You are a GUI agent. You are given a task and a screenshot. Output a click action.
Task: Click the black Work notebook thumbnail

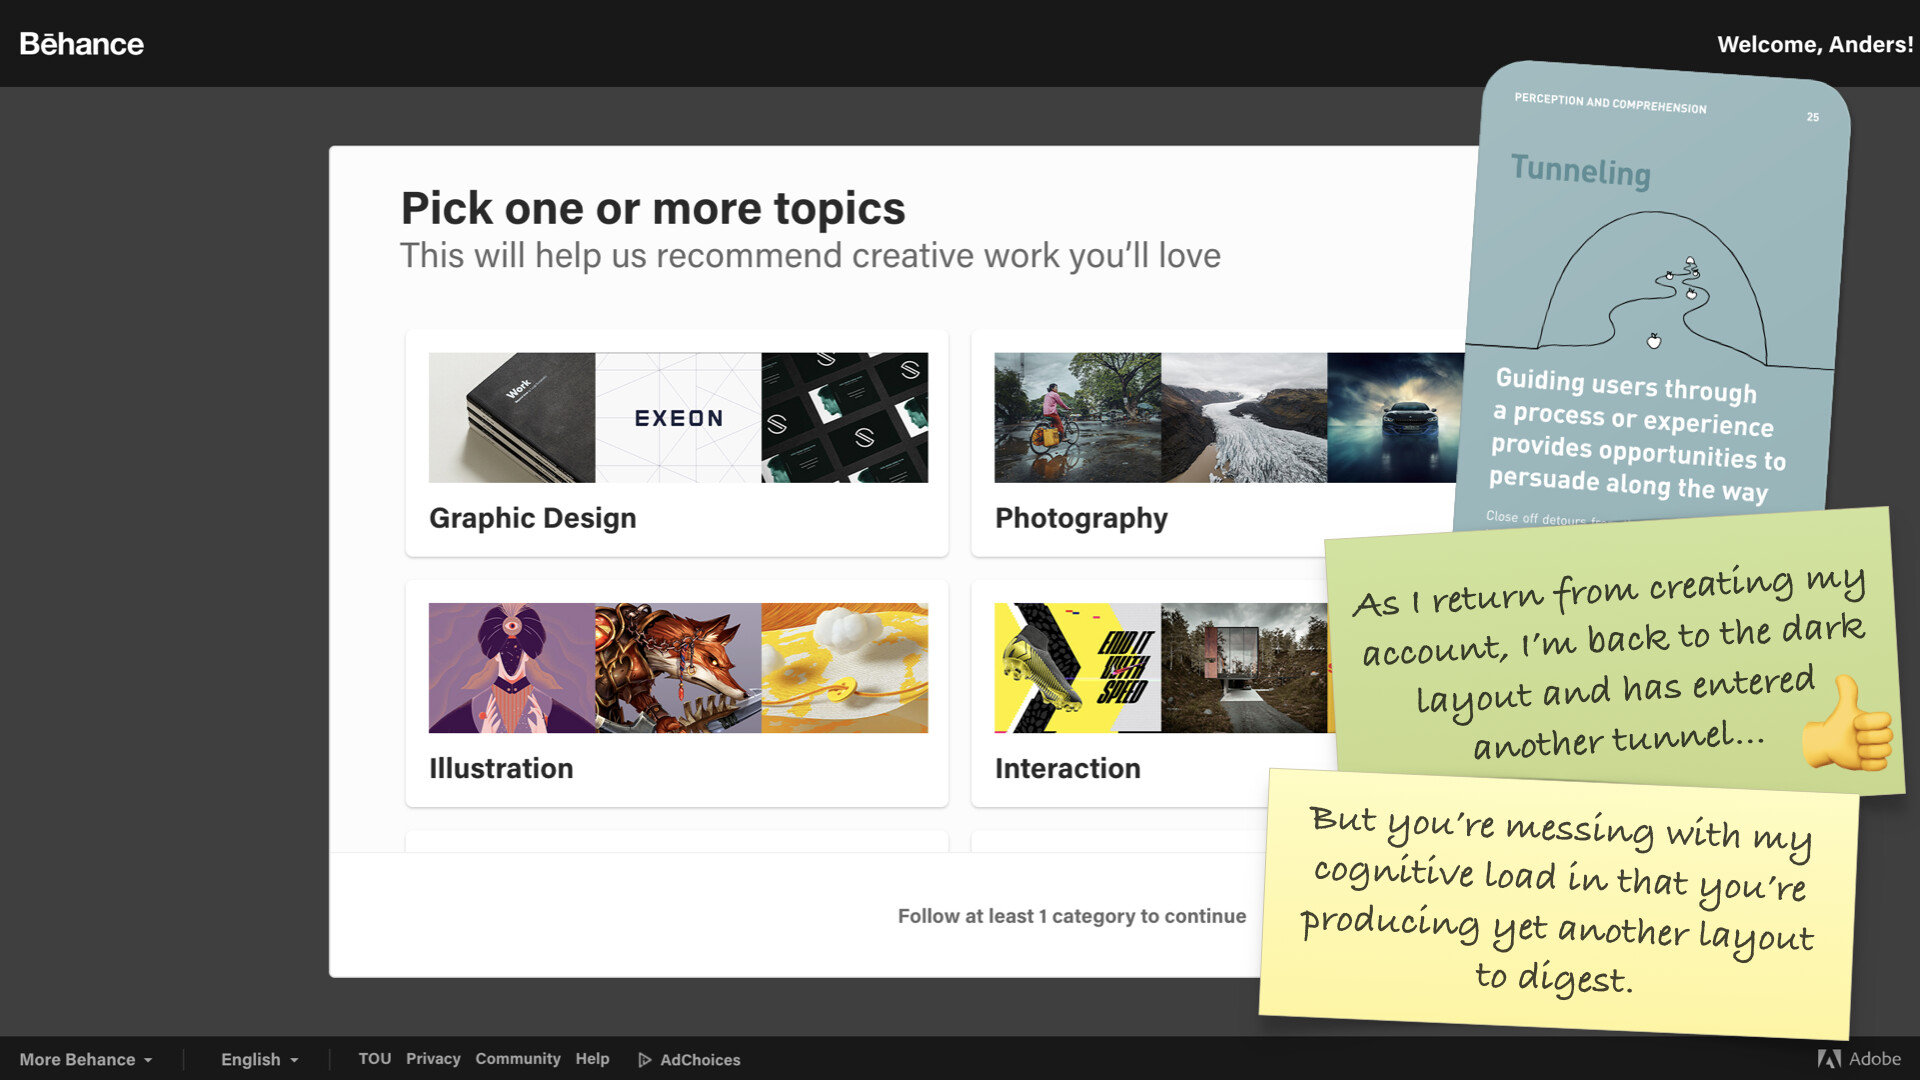click(x=512, y=418)
